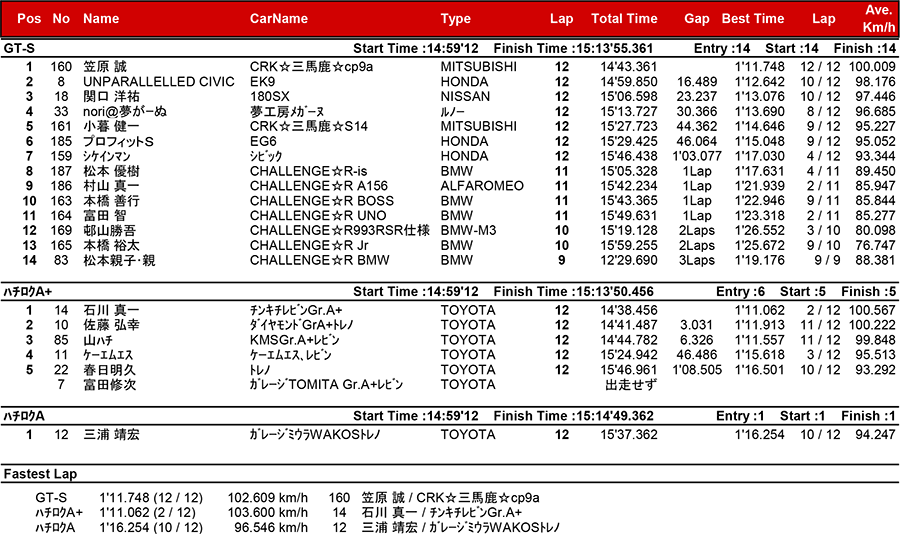Viewport: 900px width, 534px height.
Task: Select total time 14'43.361
Action: click(x=629, y=67)
